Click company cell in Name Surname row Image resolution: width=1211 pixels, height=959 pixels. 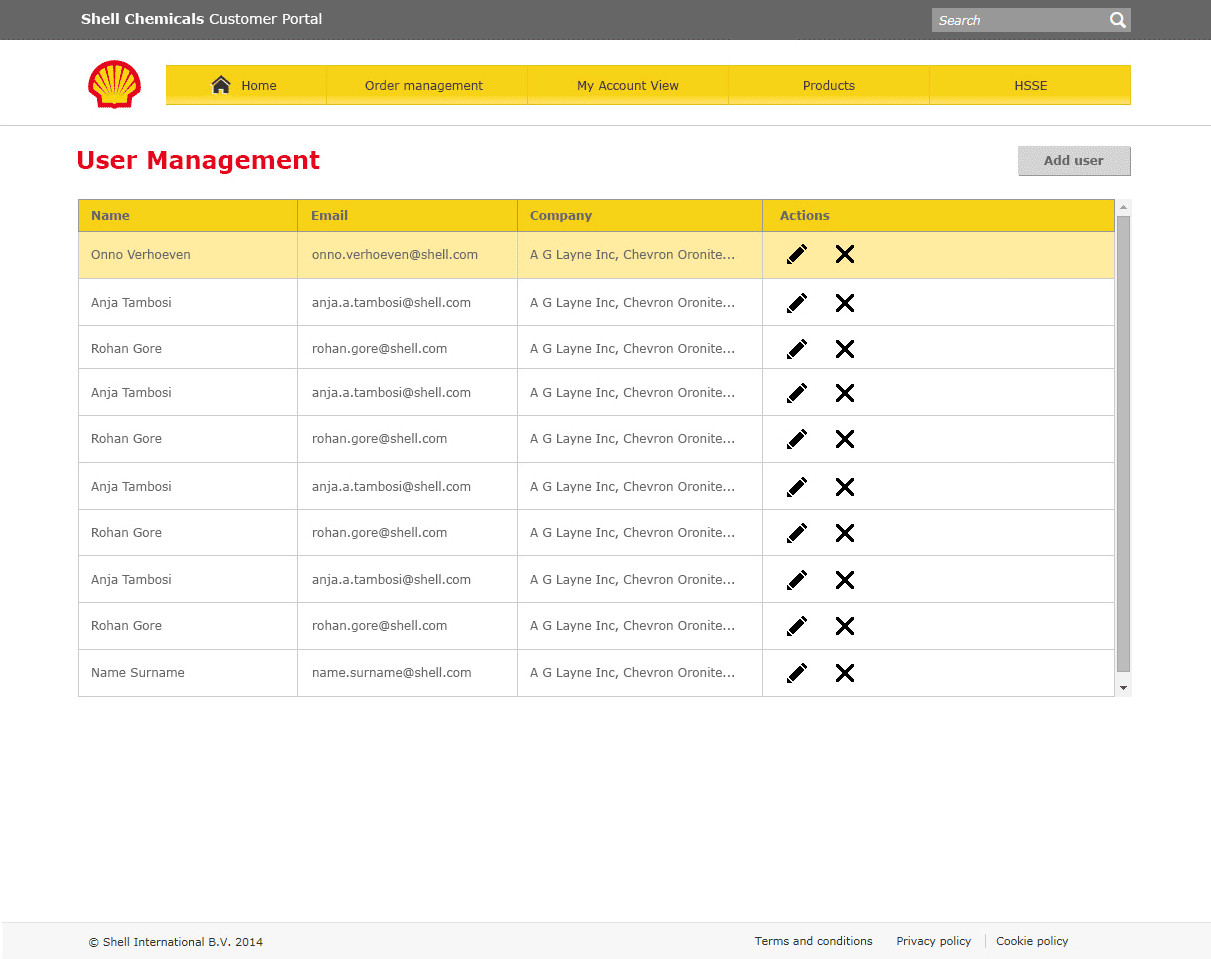pyautogui.click(x=640, y=673)
